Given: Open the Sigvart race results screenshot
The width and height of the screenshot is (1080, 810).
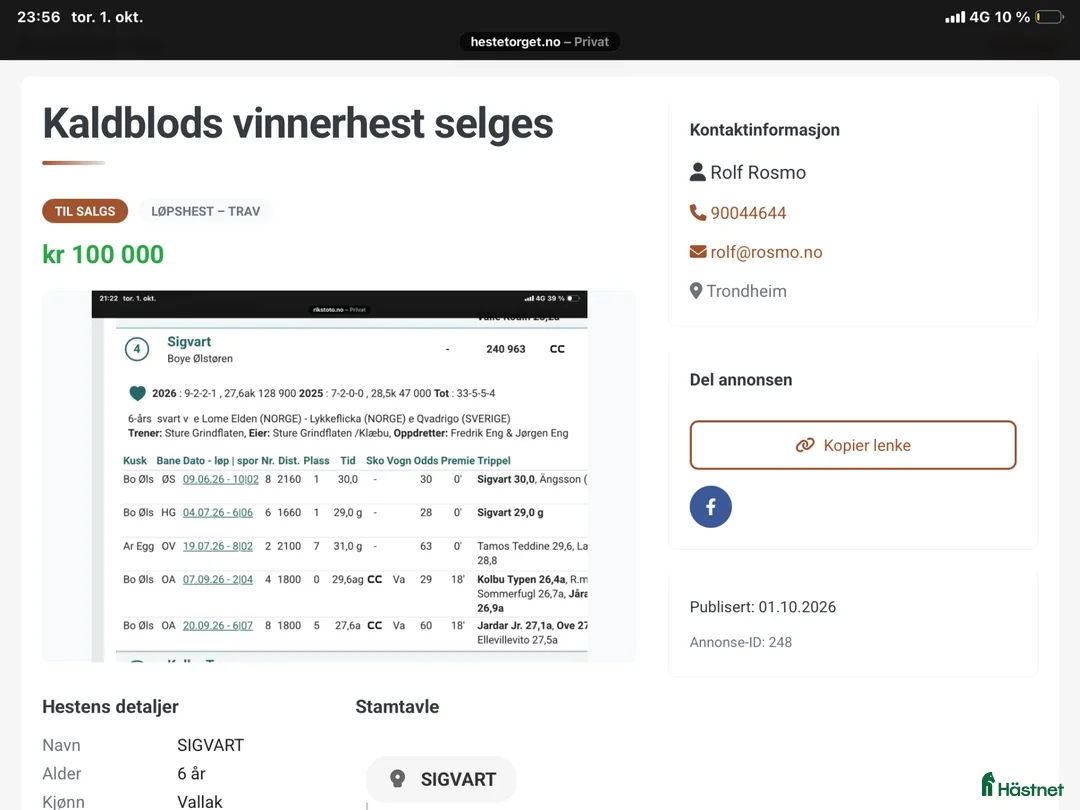Looking at the screenshot, I should [339, 476].
